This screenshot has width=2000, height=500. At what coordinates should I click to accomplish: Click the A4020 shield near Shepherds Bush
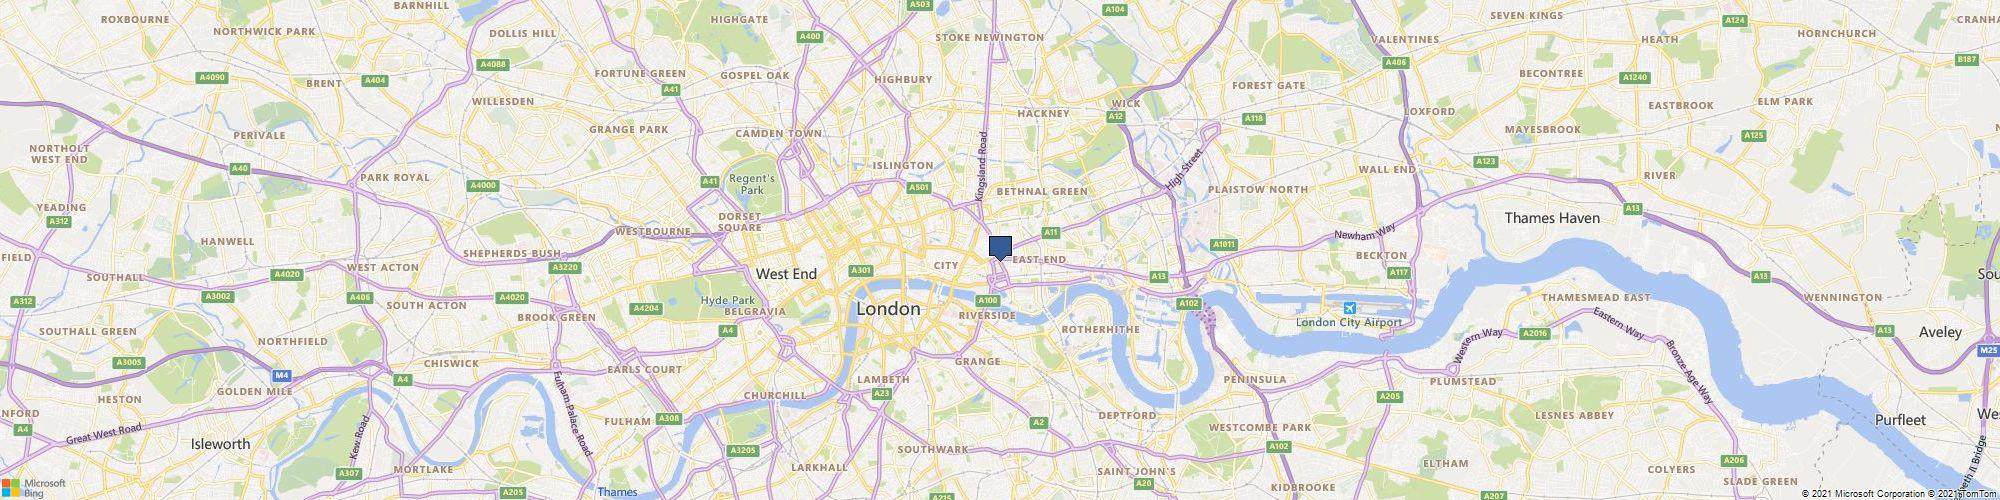point(513,297)
